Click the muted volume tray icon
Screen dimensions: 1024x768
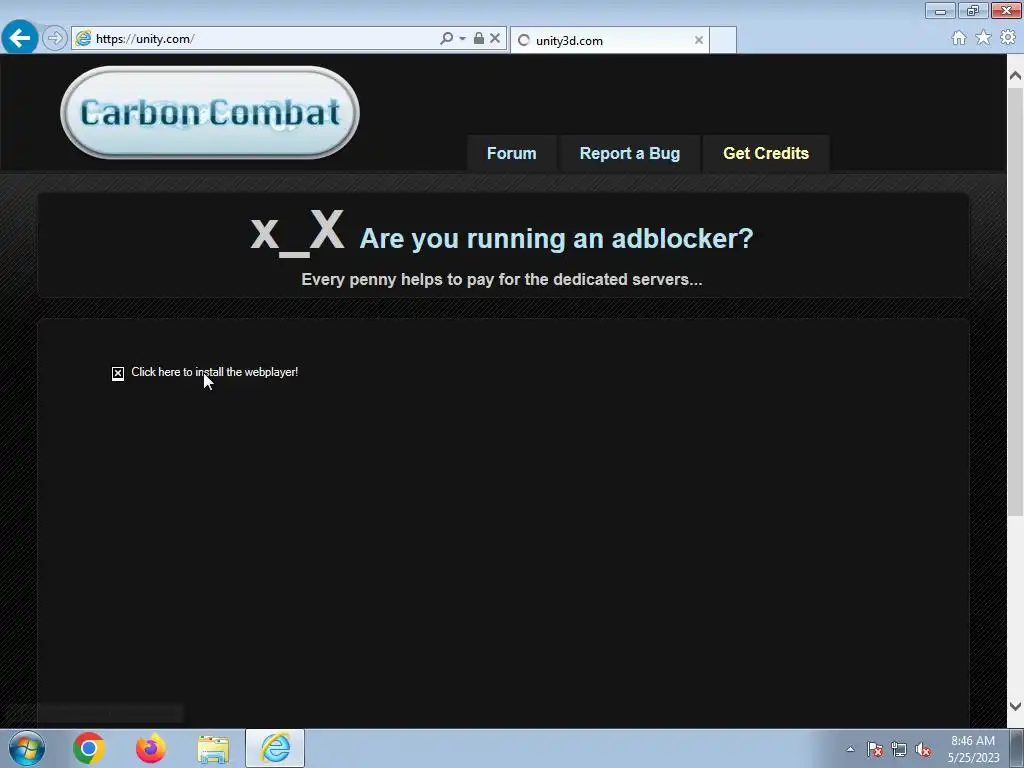923,749
